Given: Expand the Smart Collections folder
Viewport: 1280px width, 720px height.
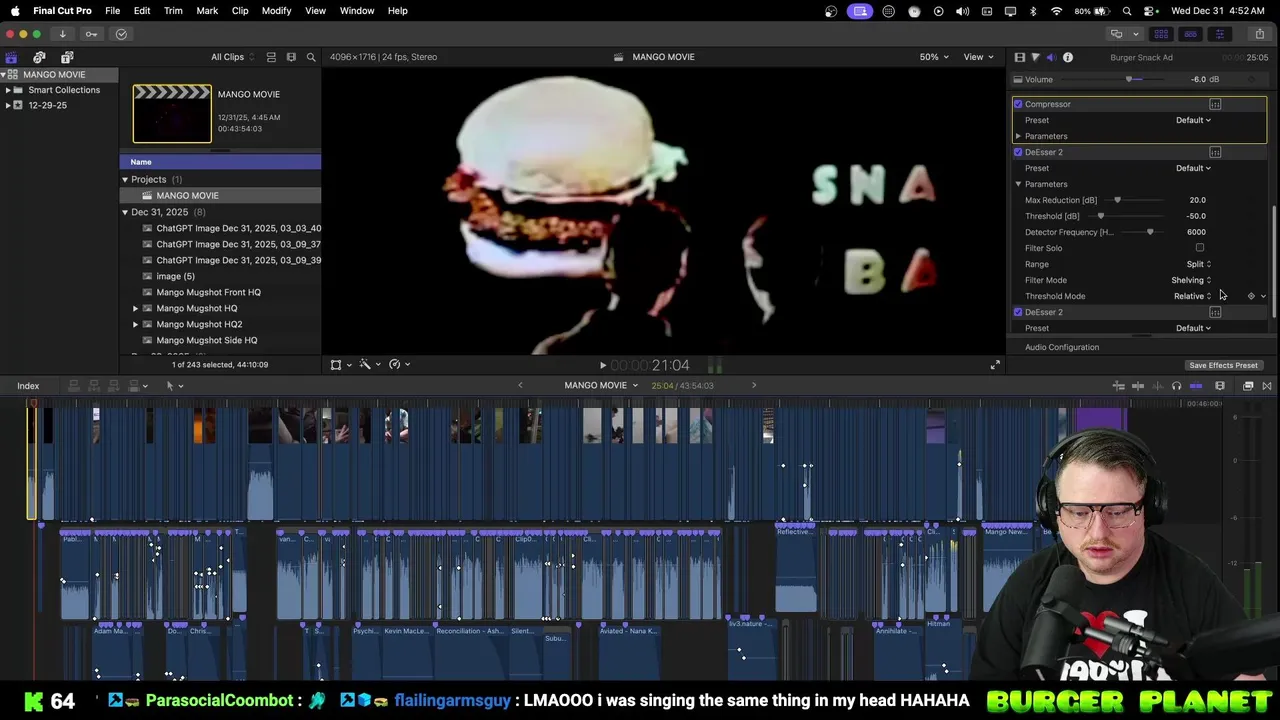Looking at the screenshot, I should [x=8, y=90].
